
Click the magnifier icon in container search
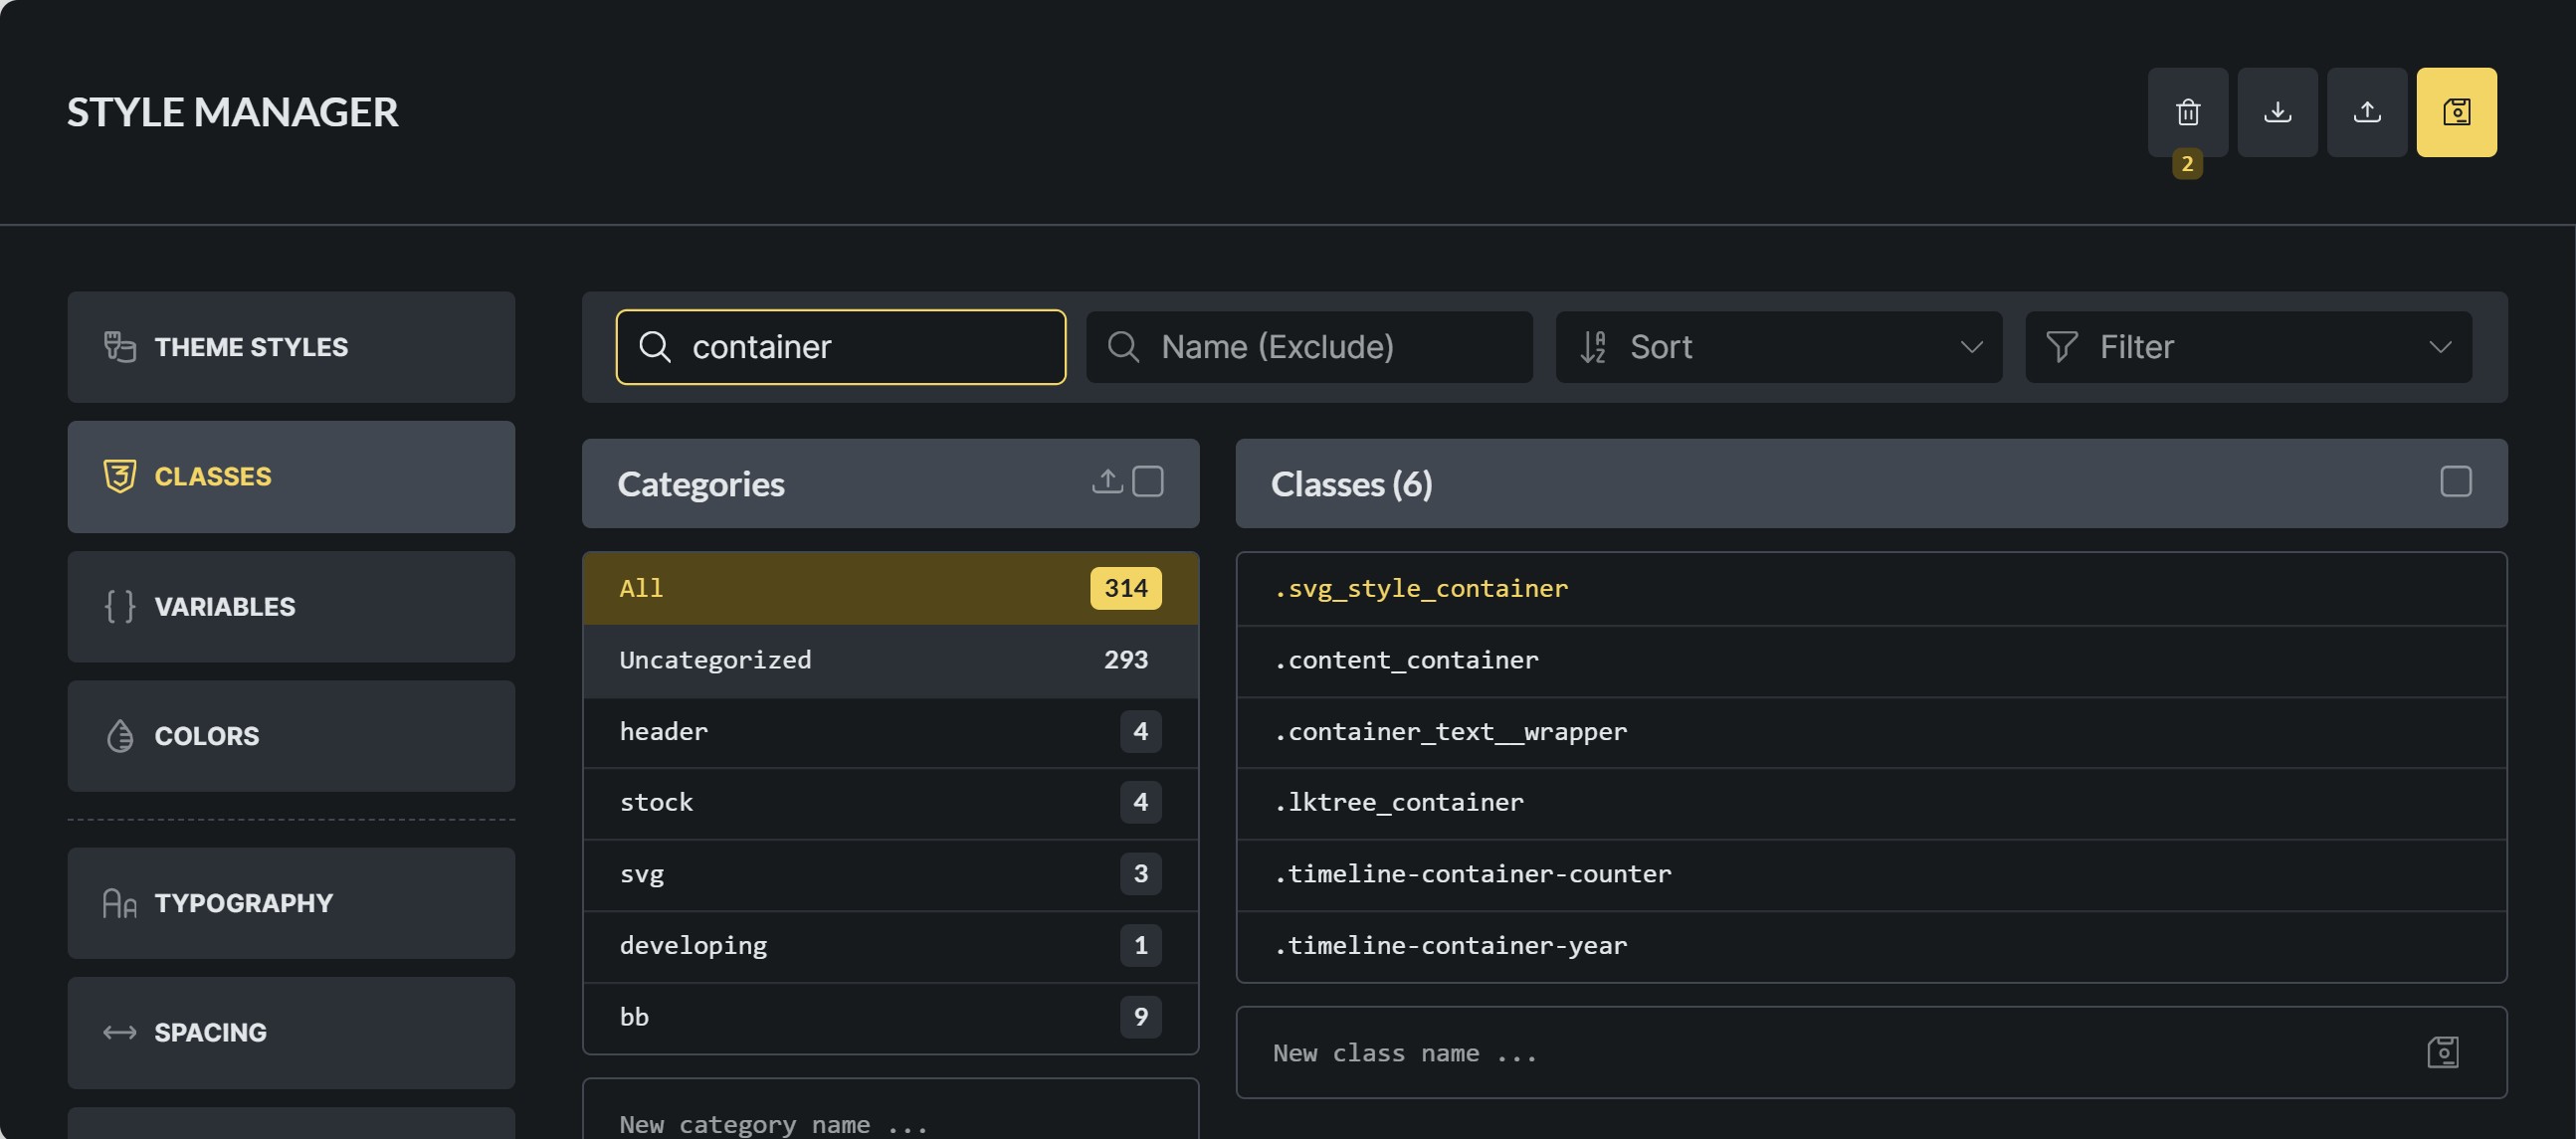[x=655, y=347]
